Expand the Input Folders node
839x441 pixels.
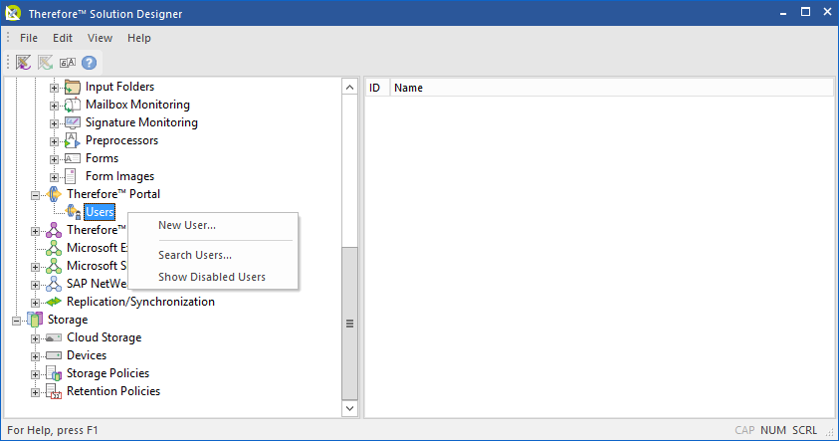pos(54,87)
